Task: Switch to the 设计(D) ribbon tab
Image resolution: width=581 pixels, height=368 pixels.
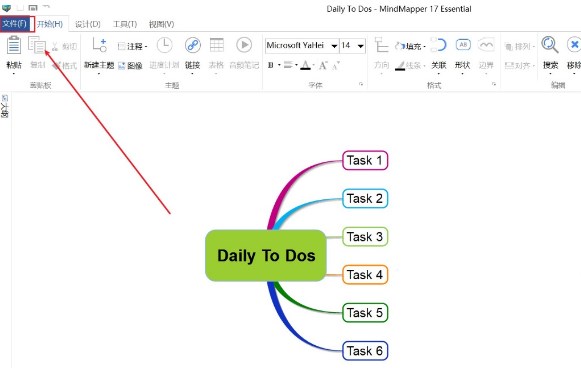Action: tap(88, 24)
